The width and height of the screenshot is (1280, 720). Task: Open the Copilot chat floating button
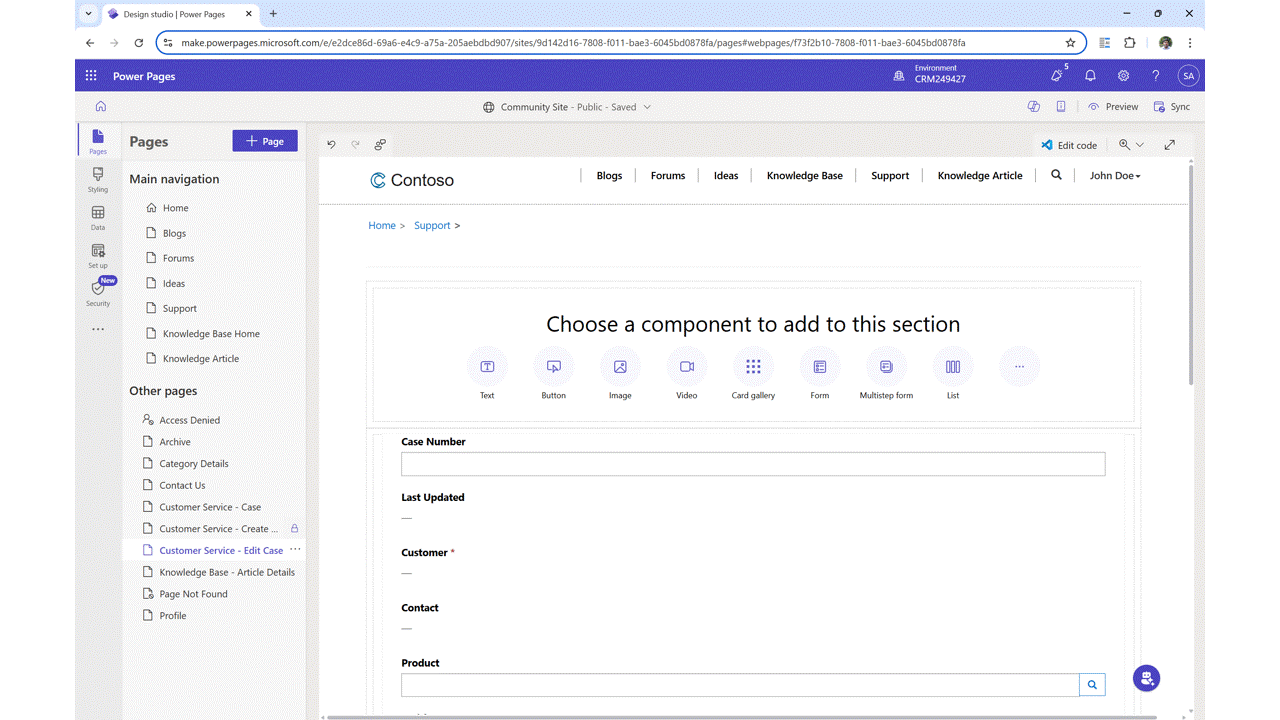coord(1146,678)
